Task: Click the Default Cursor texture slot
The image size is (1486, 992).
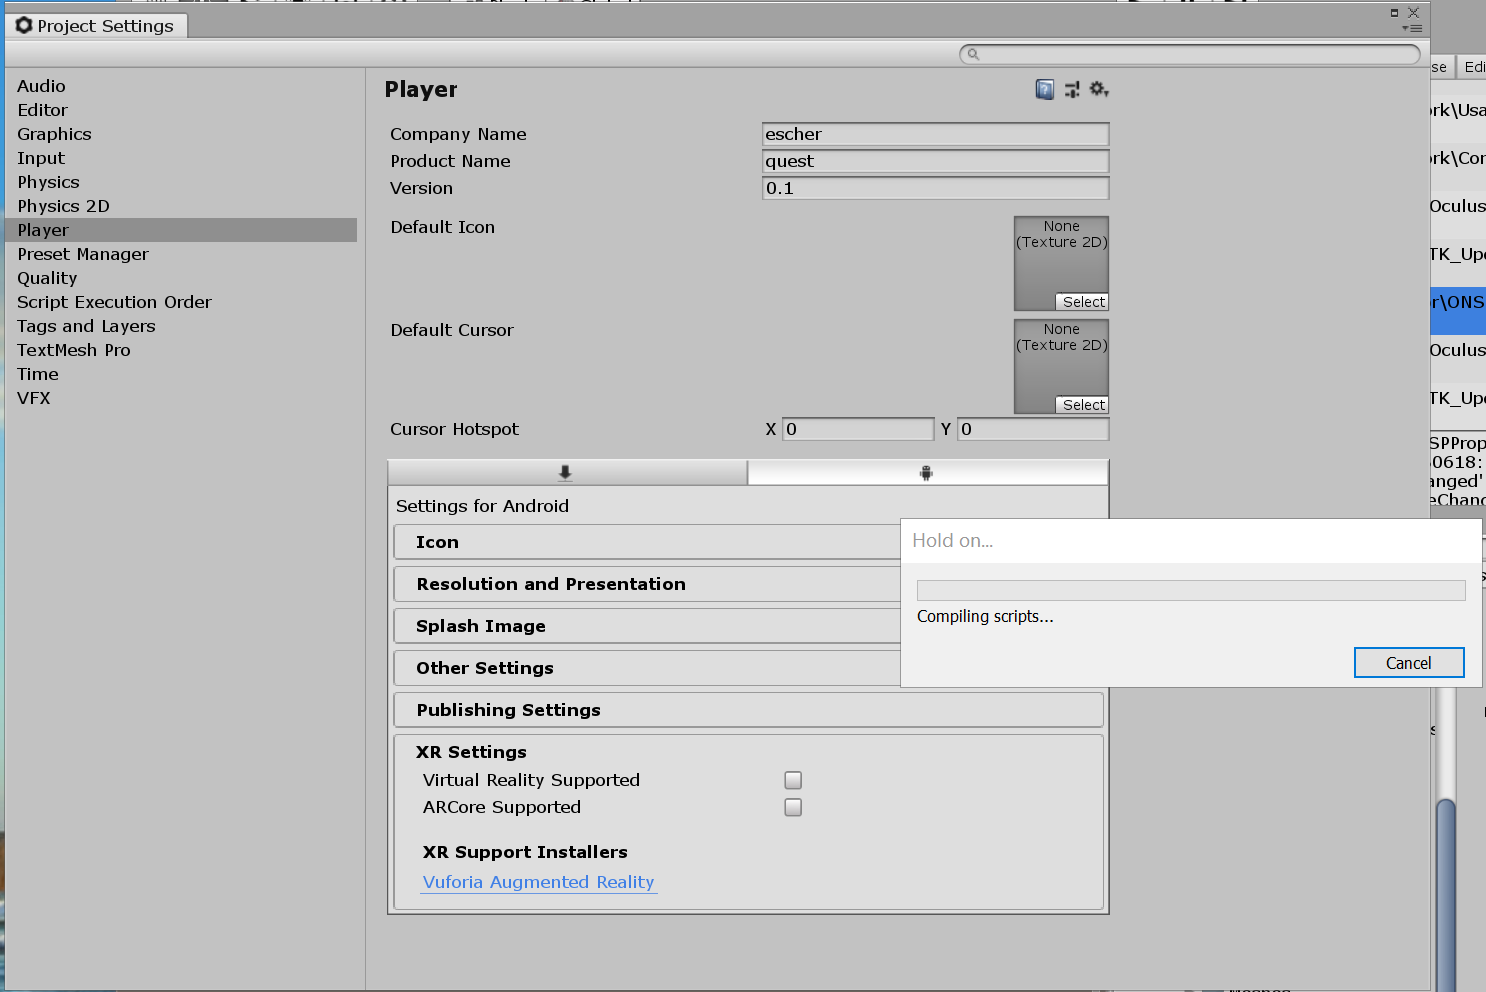Action: click(1061, 367)
